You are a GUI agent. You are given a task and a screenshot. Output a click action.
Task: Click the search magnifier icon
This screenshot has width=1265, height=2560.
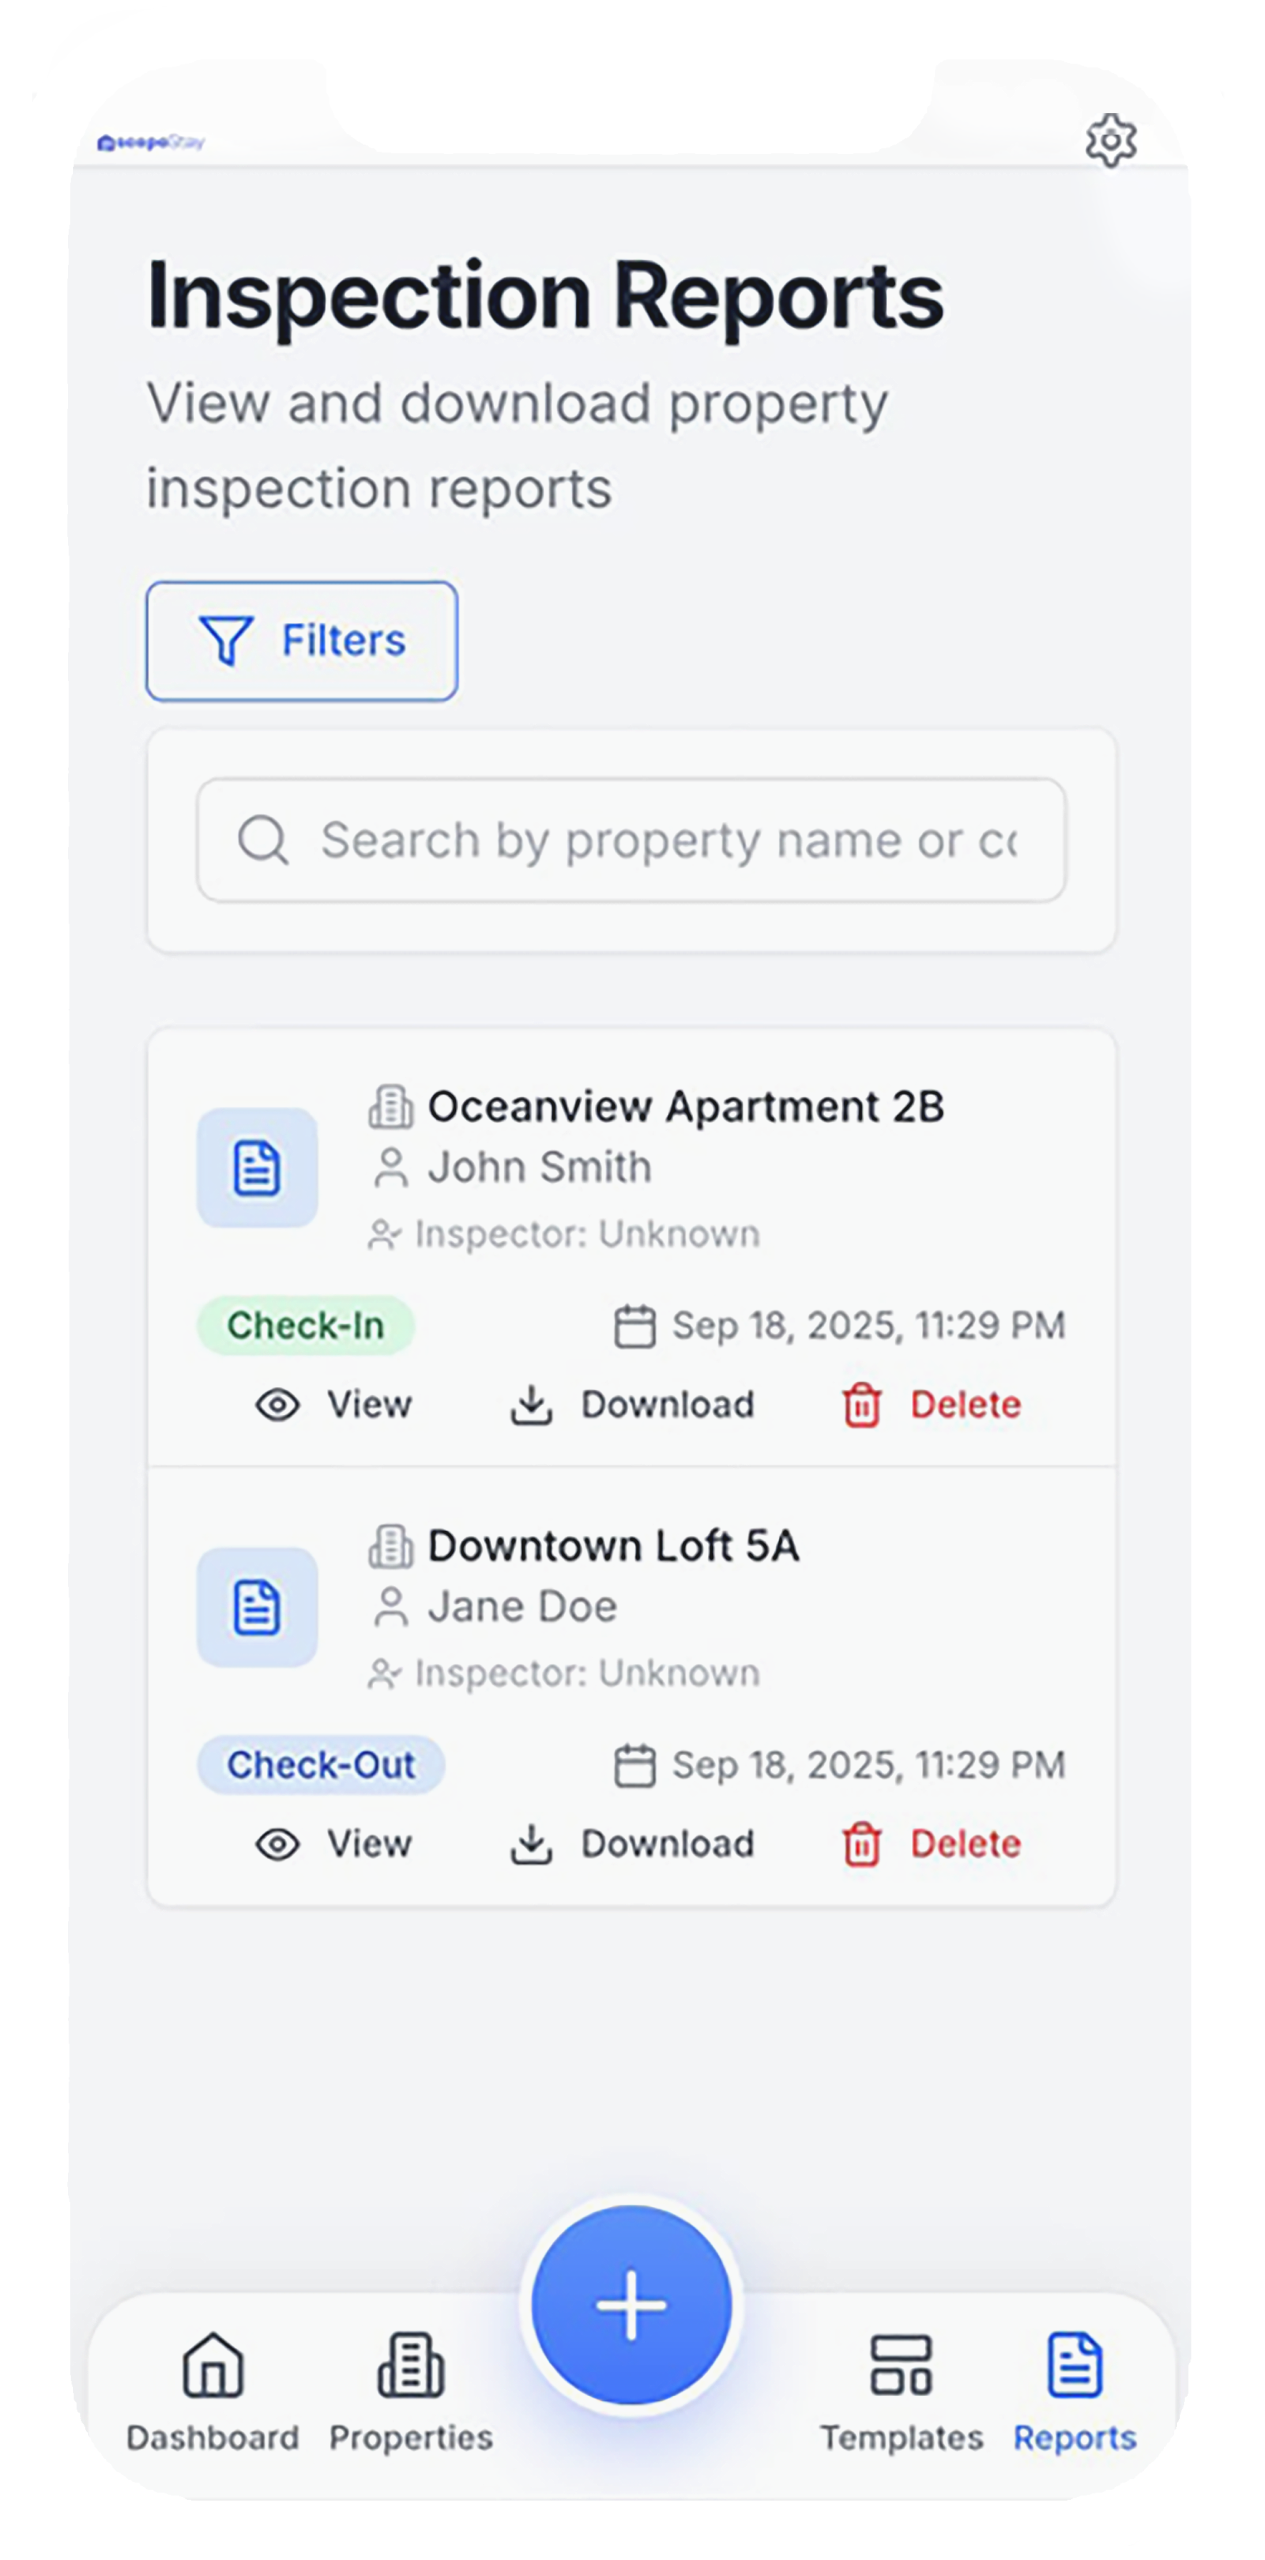[x=263, y=840]
